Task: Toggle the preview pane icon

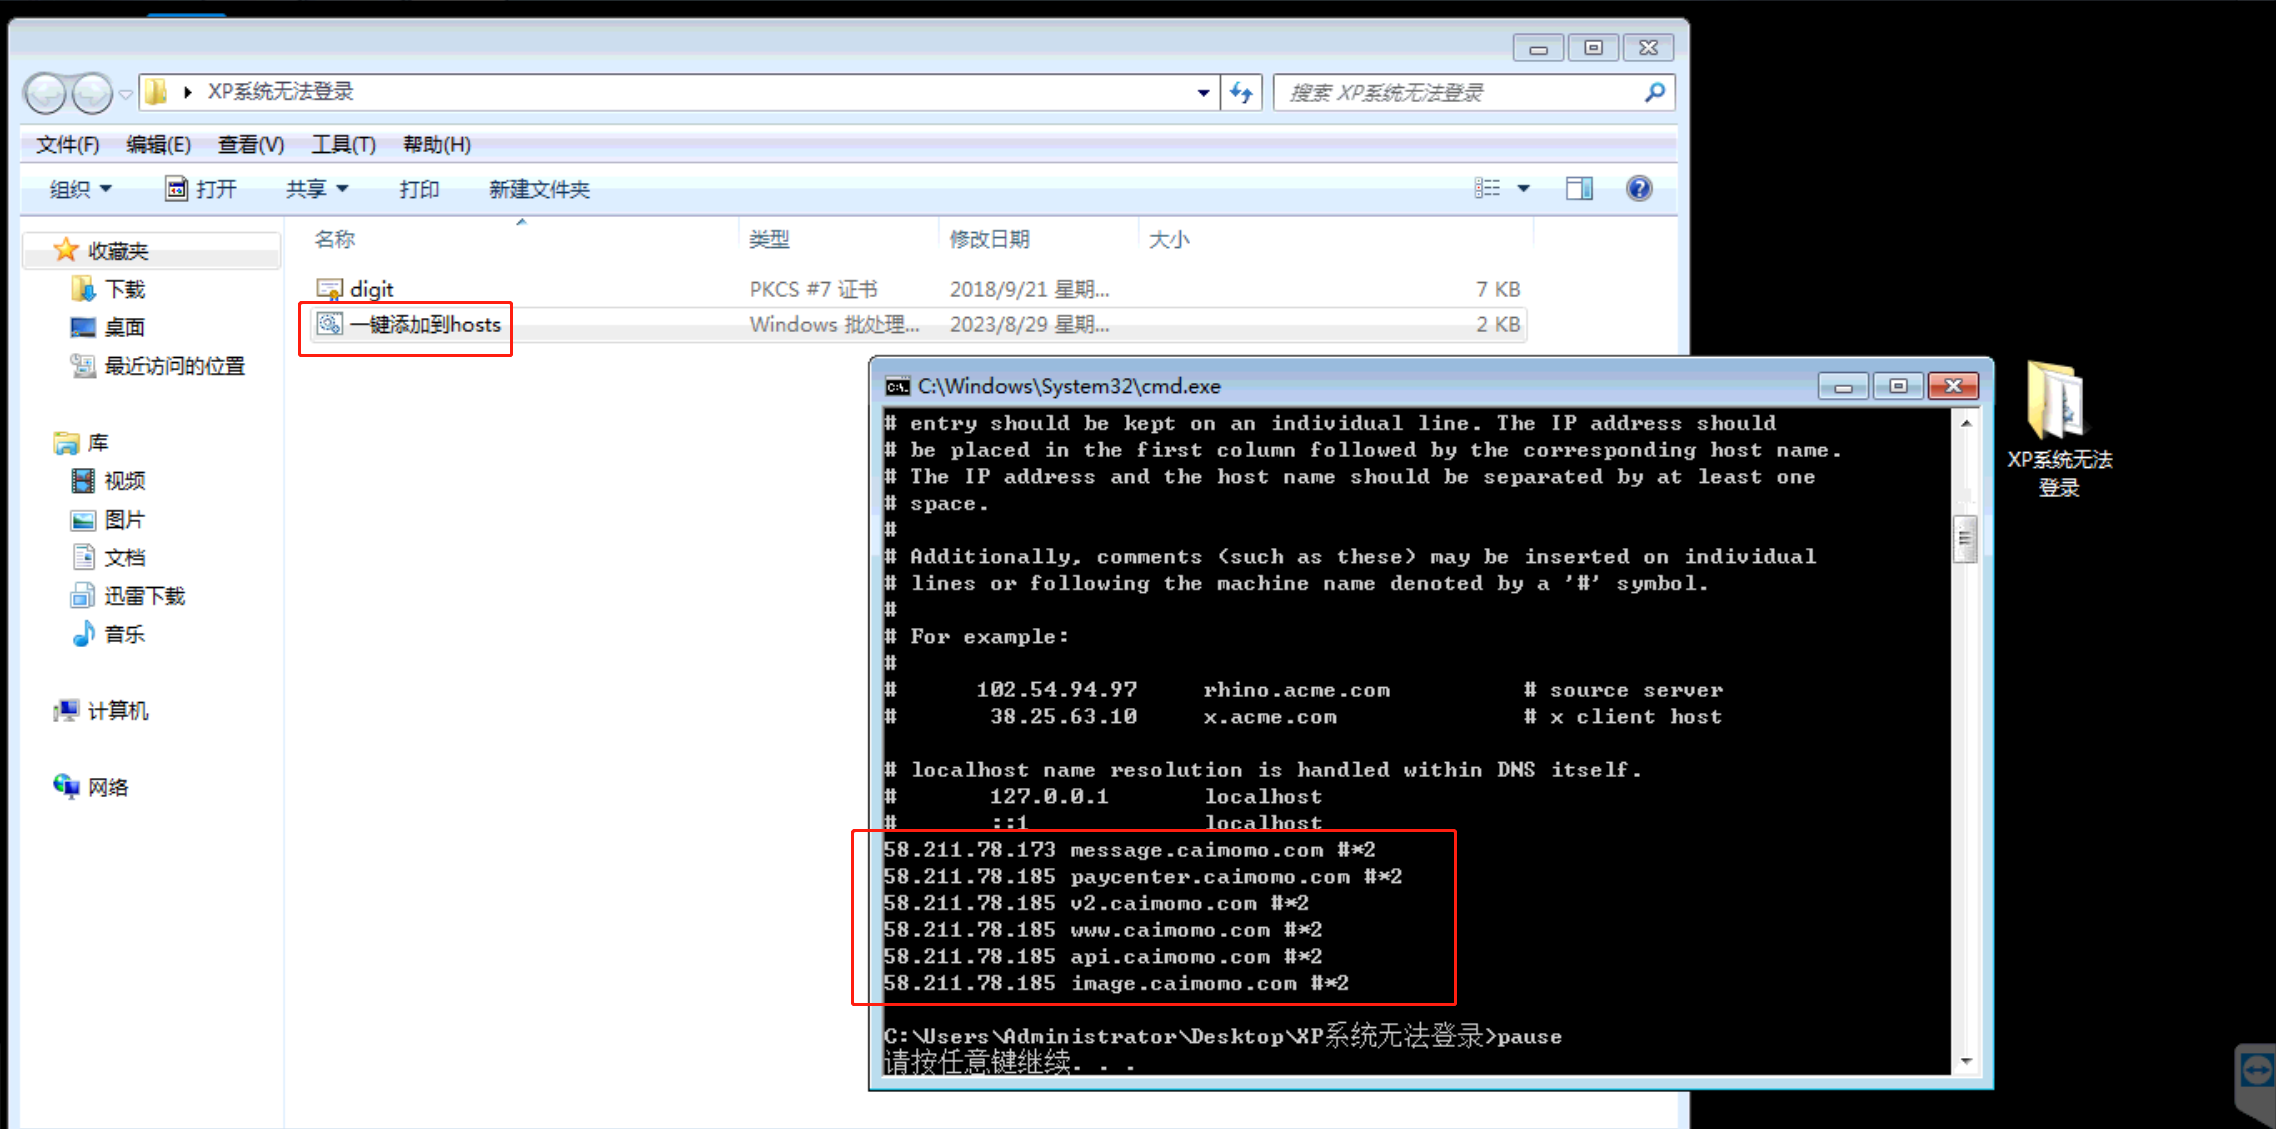Action: [x=1579, y=188]
